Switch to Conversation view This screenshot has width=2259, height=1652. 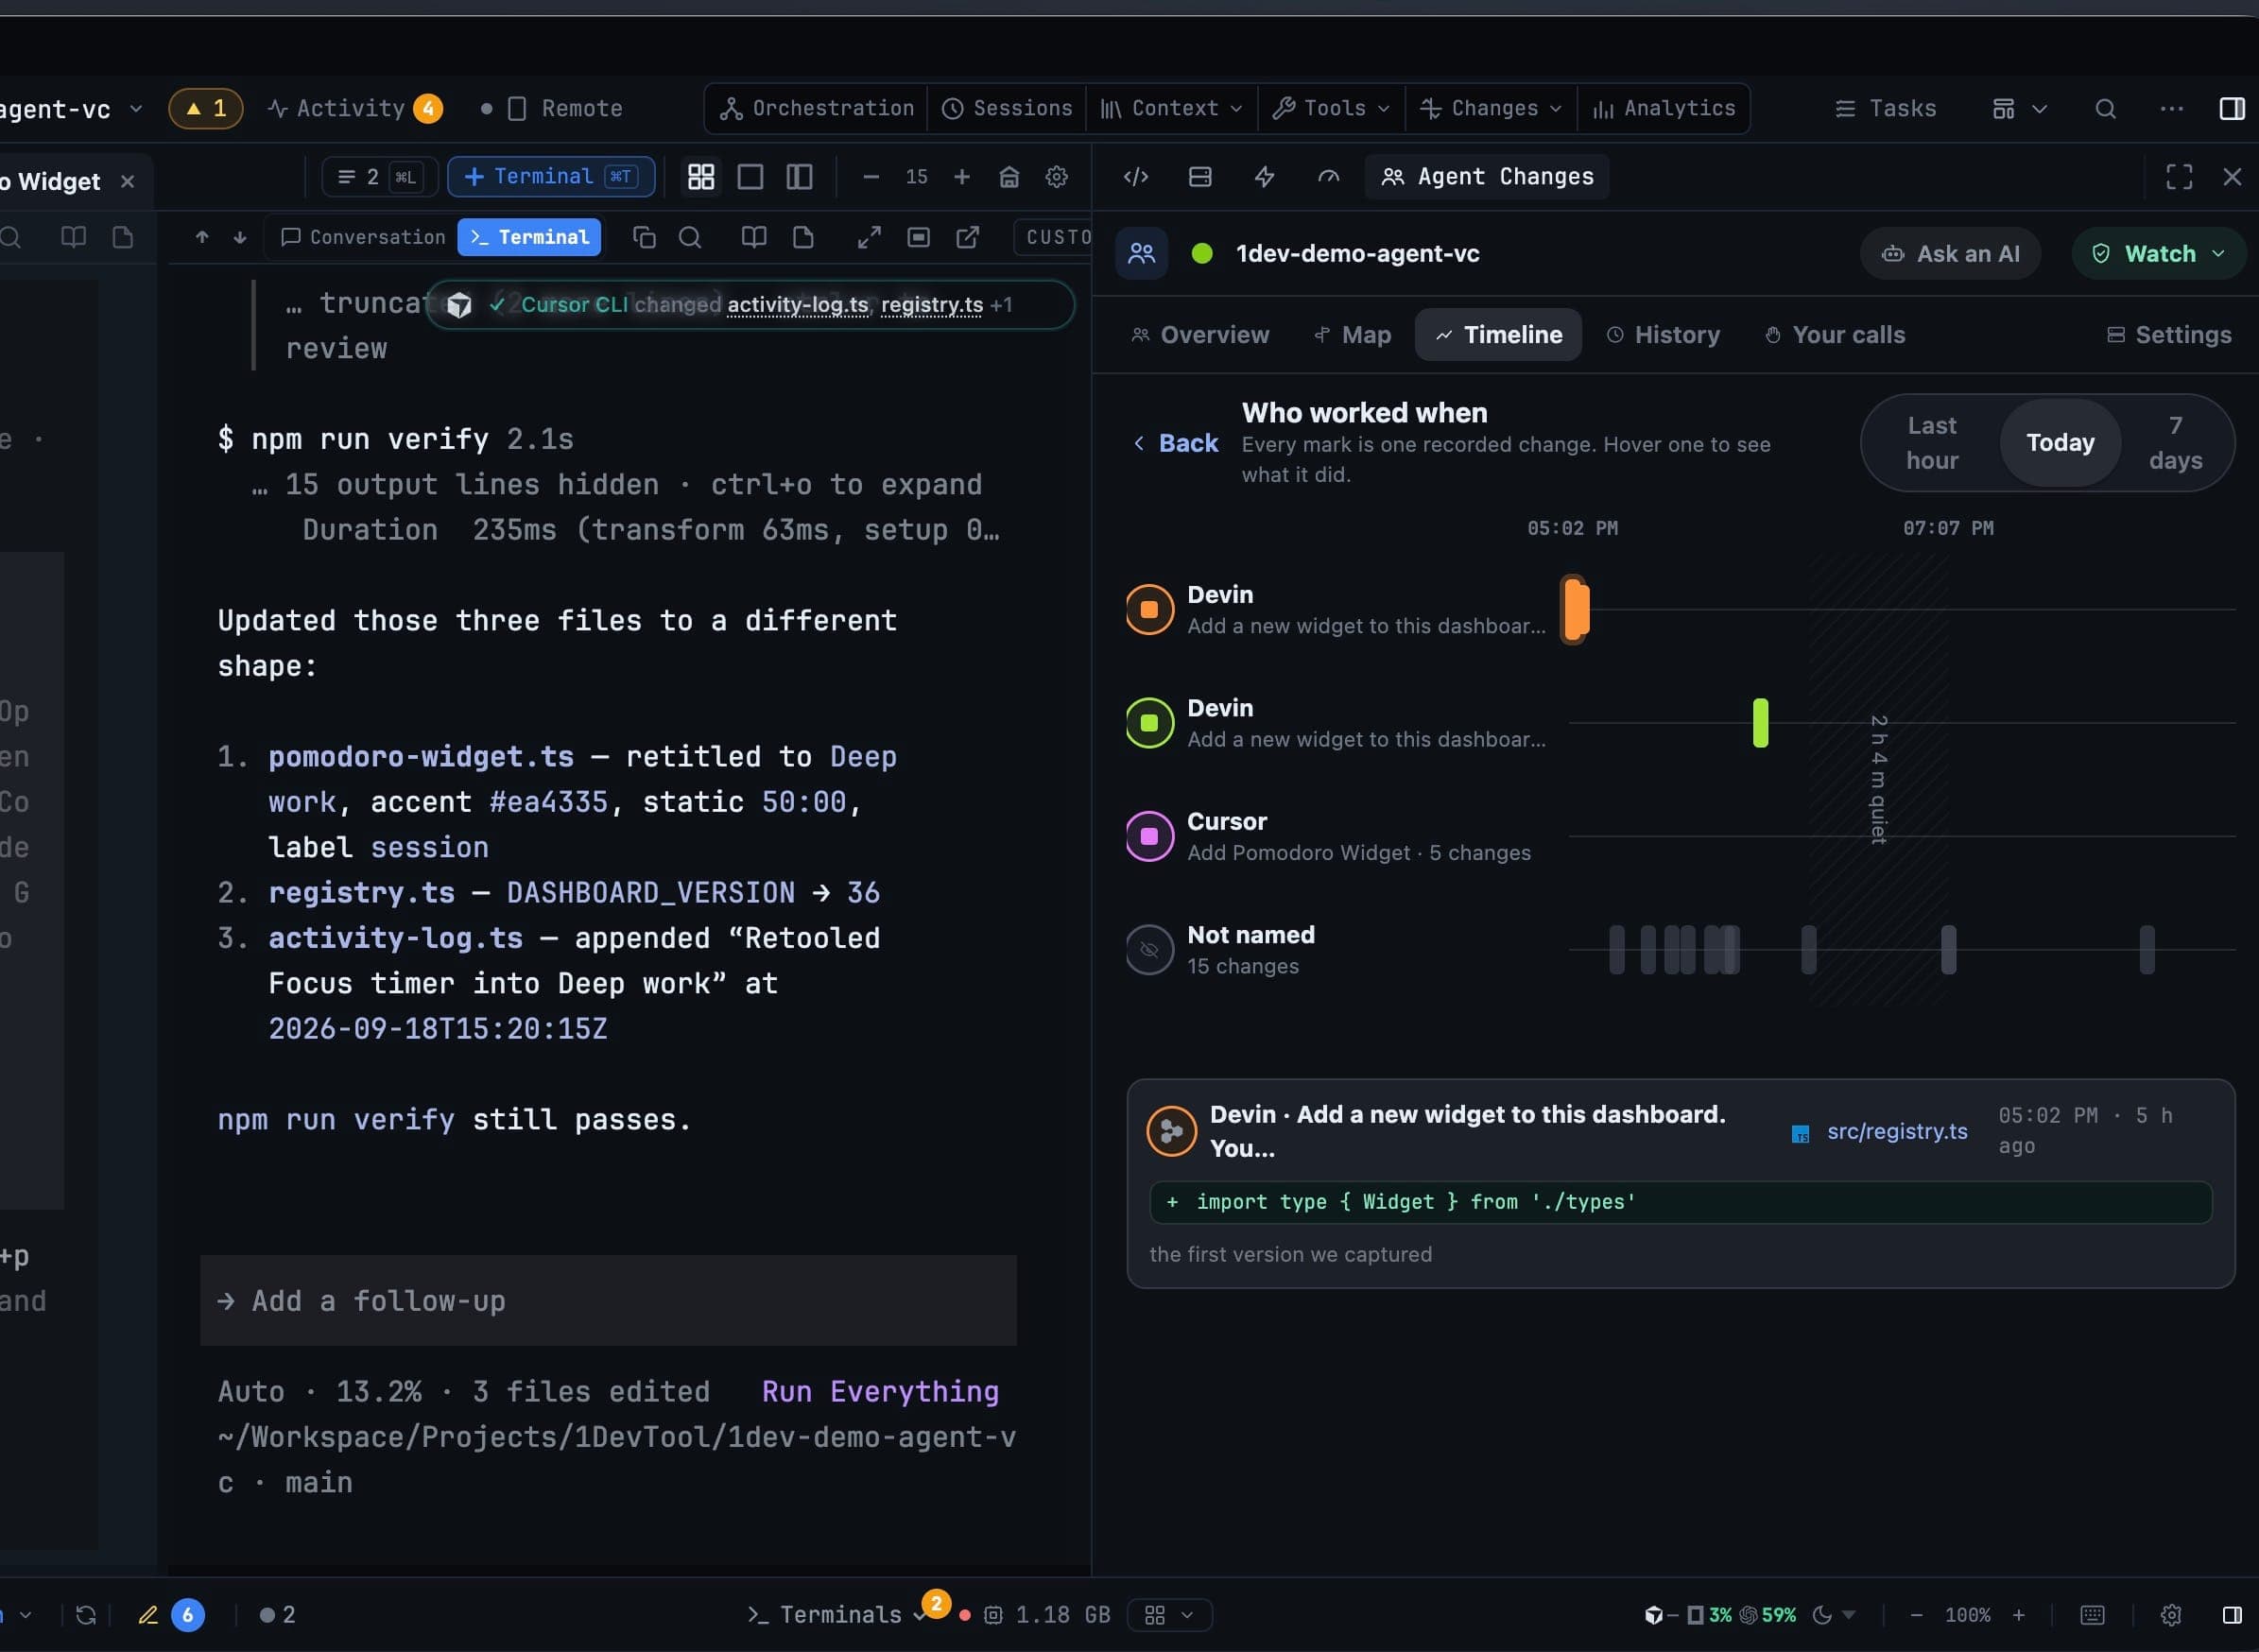pyautogui.click(x=363, y=237)
